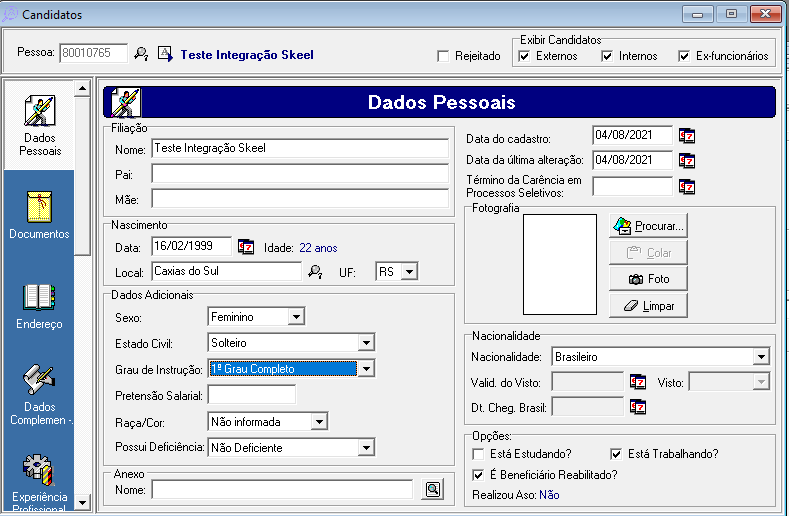789x516 pixels.
Task: Click the magnifier icon next to Pessoa code
Action: 141,54
